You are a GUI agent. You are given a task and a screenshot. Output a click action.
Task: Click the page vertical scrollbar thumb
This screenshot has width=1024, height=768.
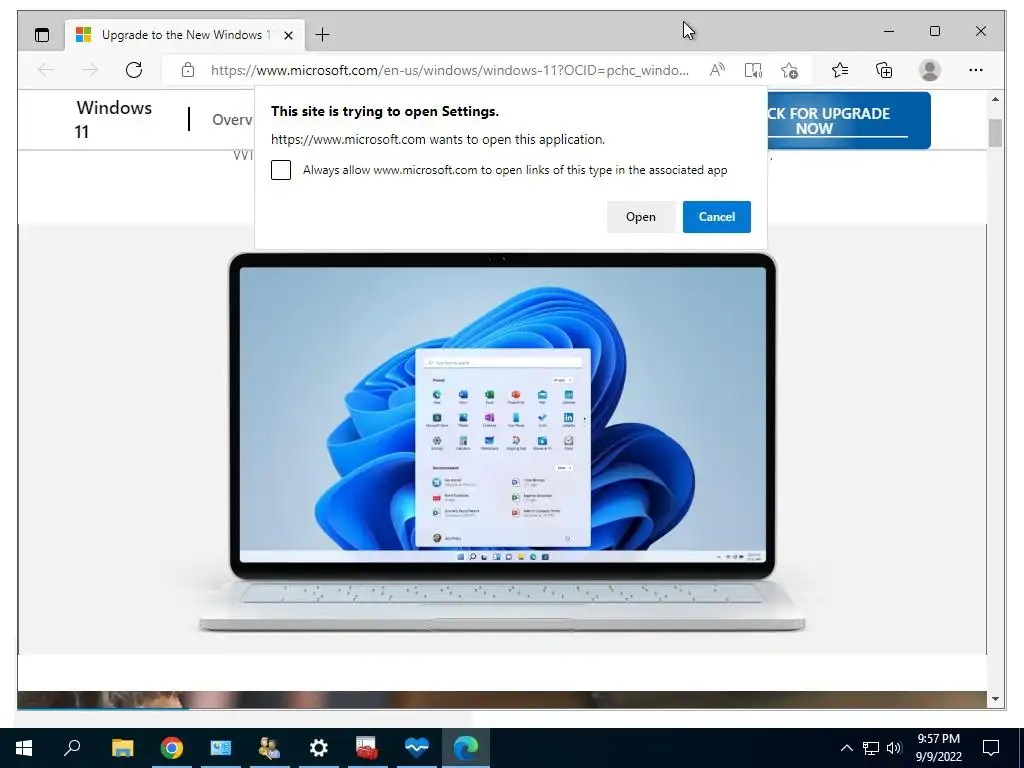[x=995, y=133]
